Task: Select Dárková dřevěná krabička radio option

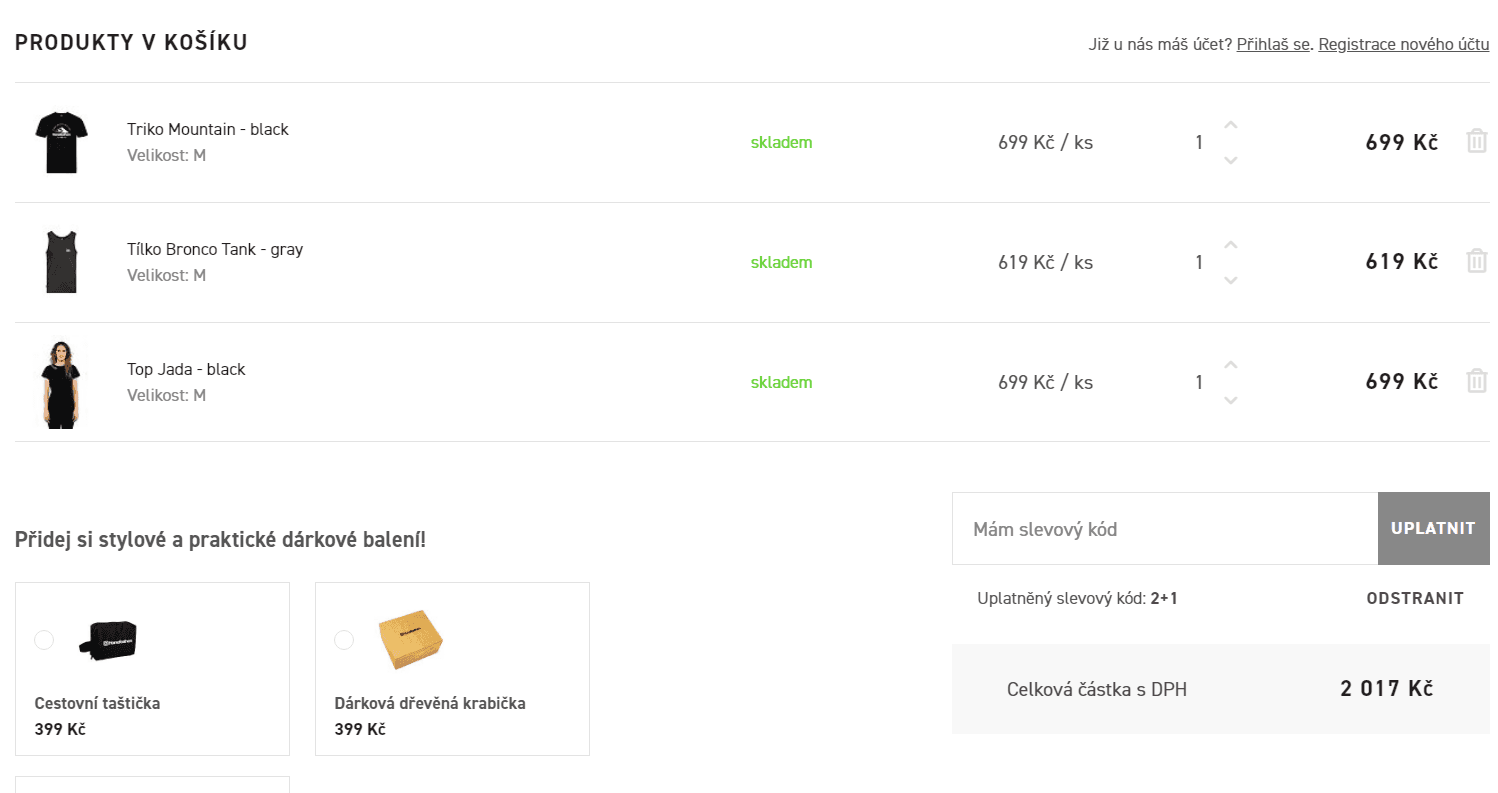Action: click(x=344, y=640)
